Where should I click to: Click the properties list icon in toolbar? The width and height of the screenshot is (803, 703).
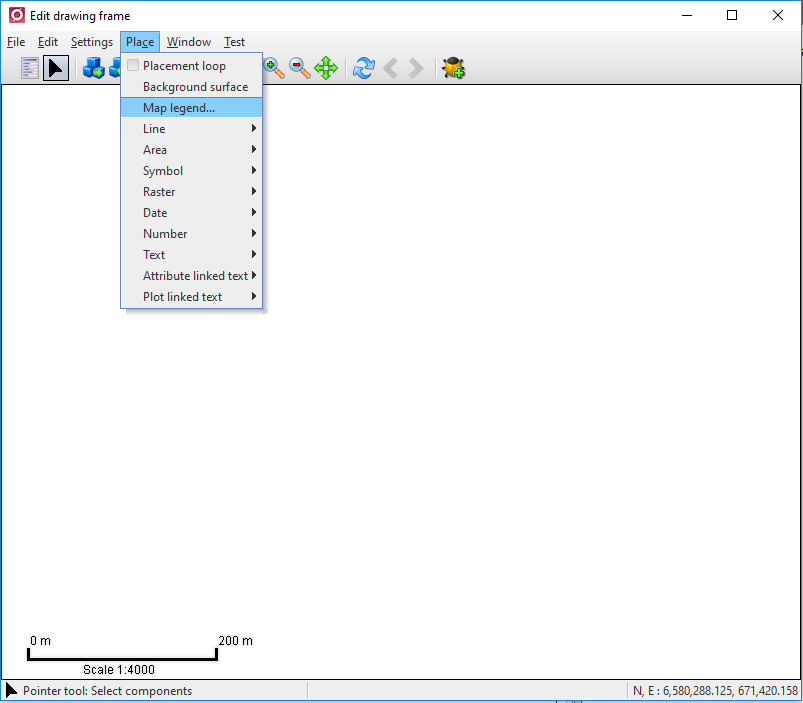[30, 68]
